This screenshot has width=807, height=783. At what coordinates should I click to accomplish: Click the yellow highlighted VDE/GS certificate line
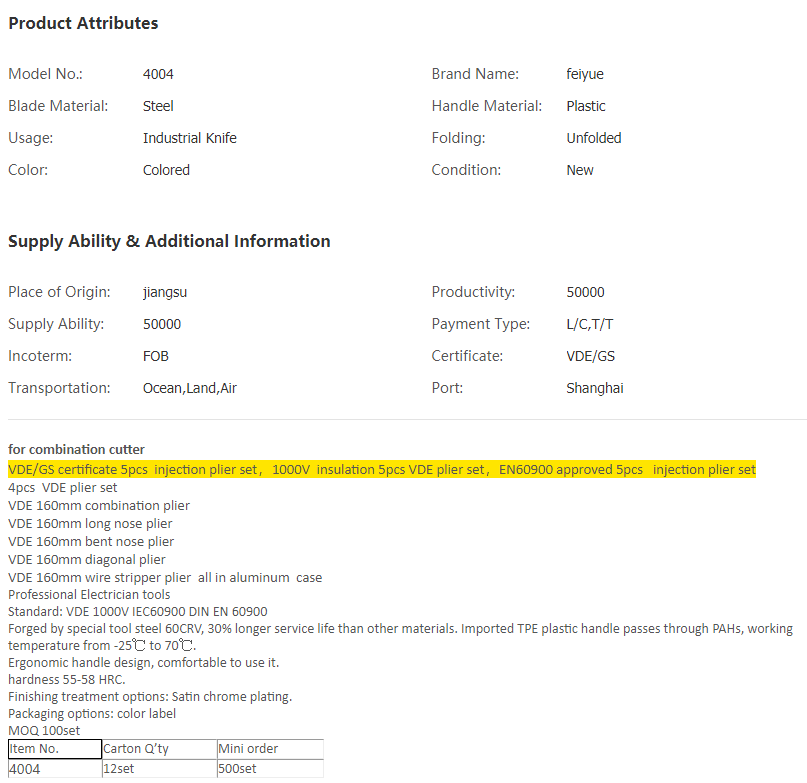[381, 469]
